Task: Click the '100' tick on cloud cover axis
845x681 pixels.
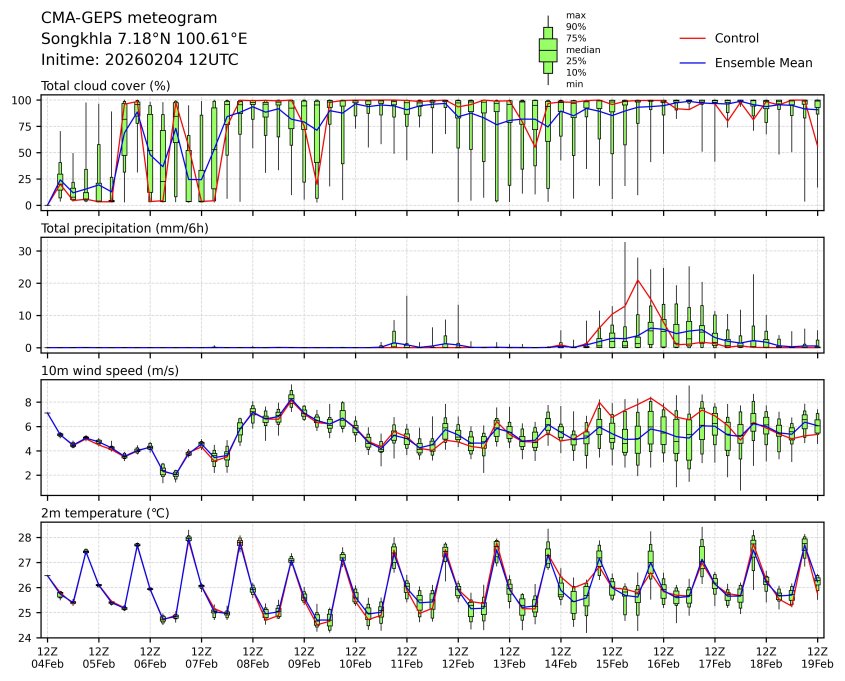Action: [x=23, y=100]
